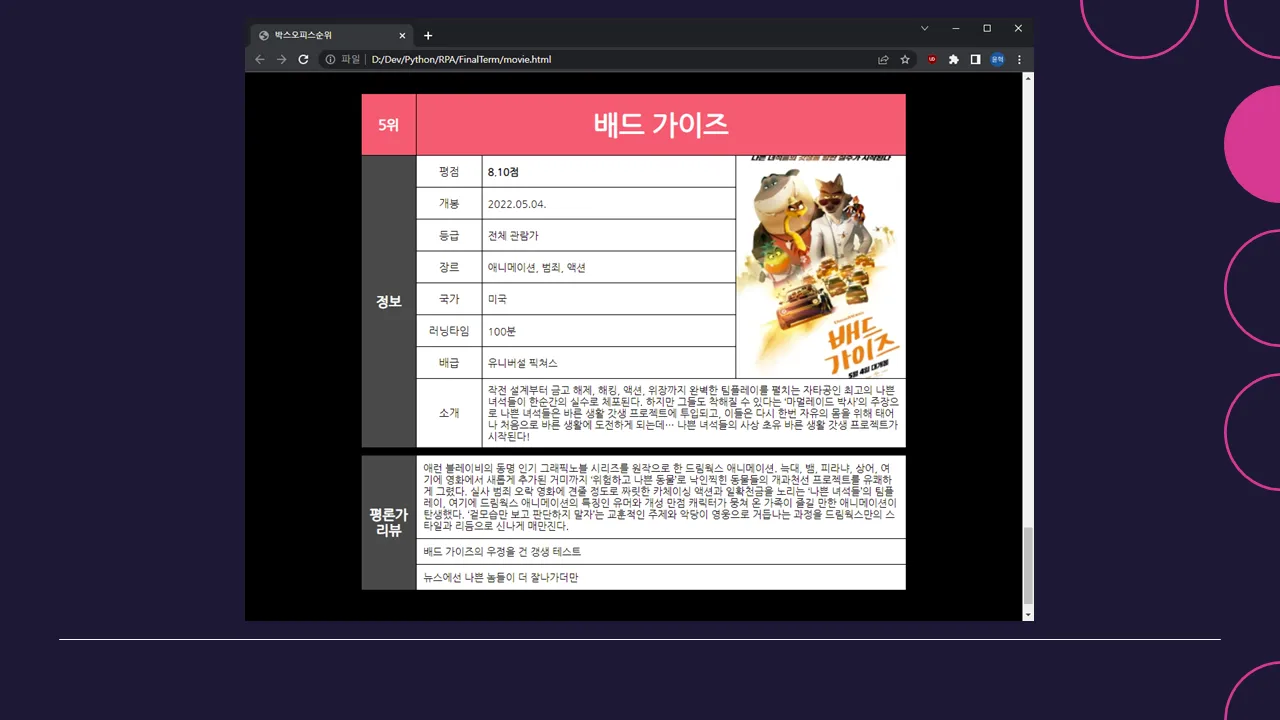Open the 윤혁 profile avatar

coord(997,59)
